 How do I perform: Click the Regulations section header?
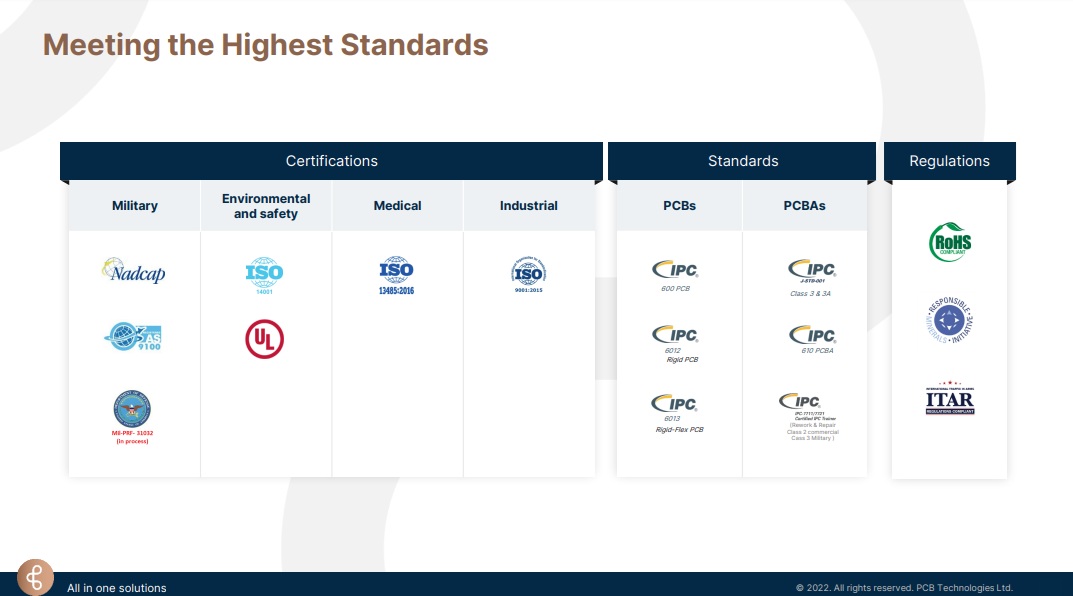tap(949, 161)
